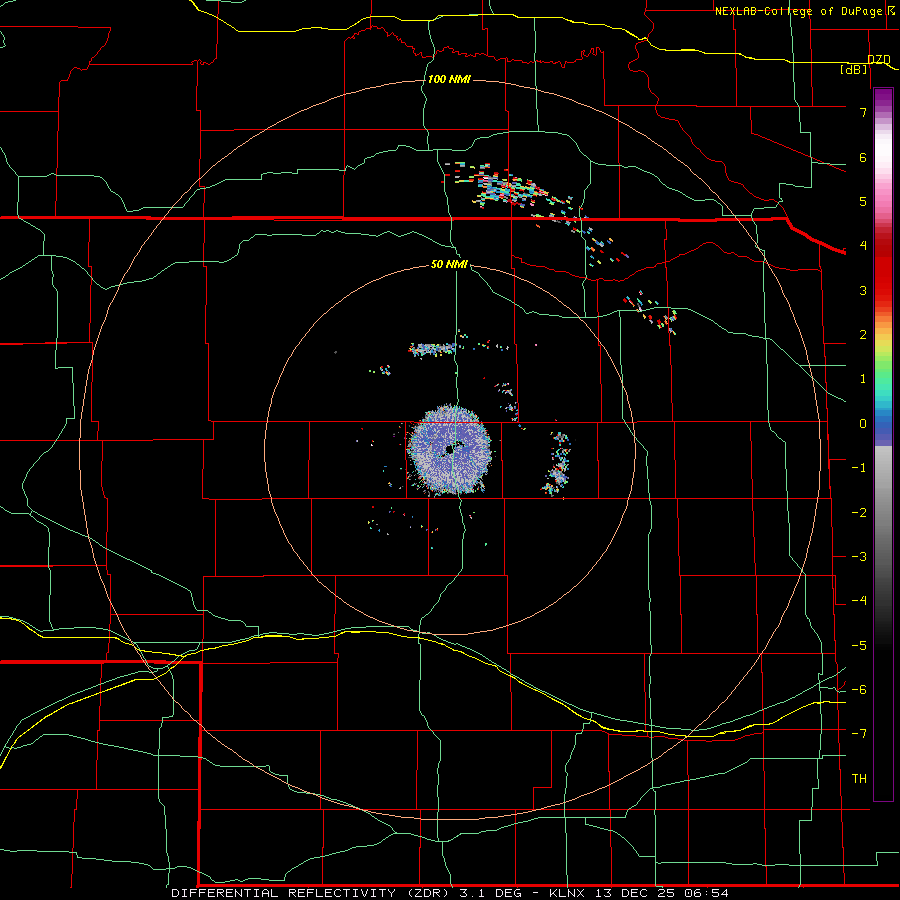This screenshot has height=900, width=900.
Task: Click the -6 value on the ZDR scale
Action: [859, 690]
